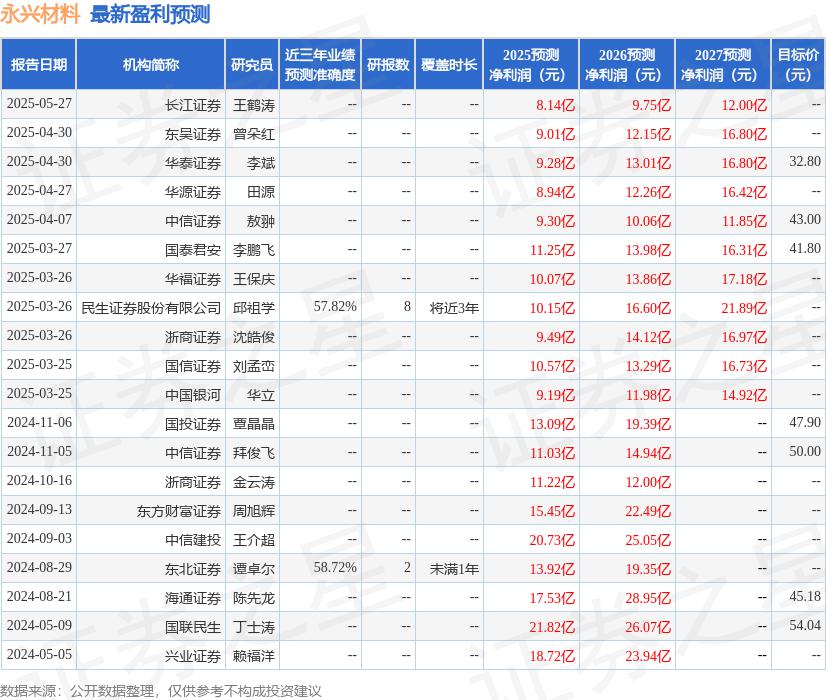Click accuracy value 58.72%
826x700 pixels.
coord(335,567)
